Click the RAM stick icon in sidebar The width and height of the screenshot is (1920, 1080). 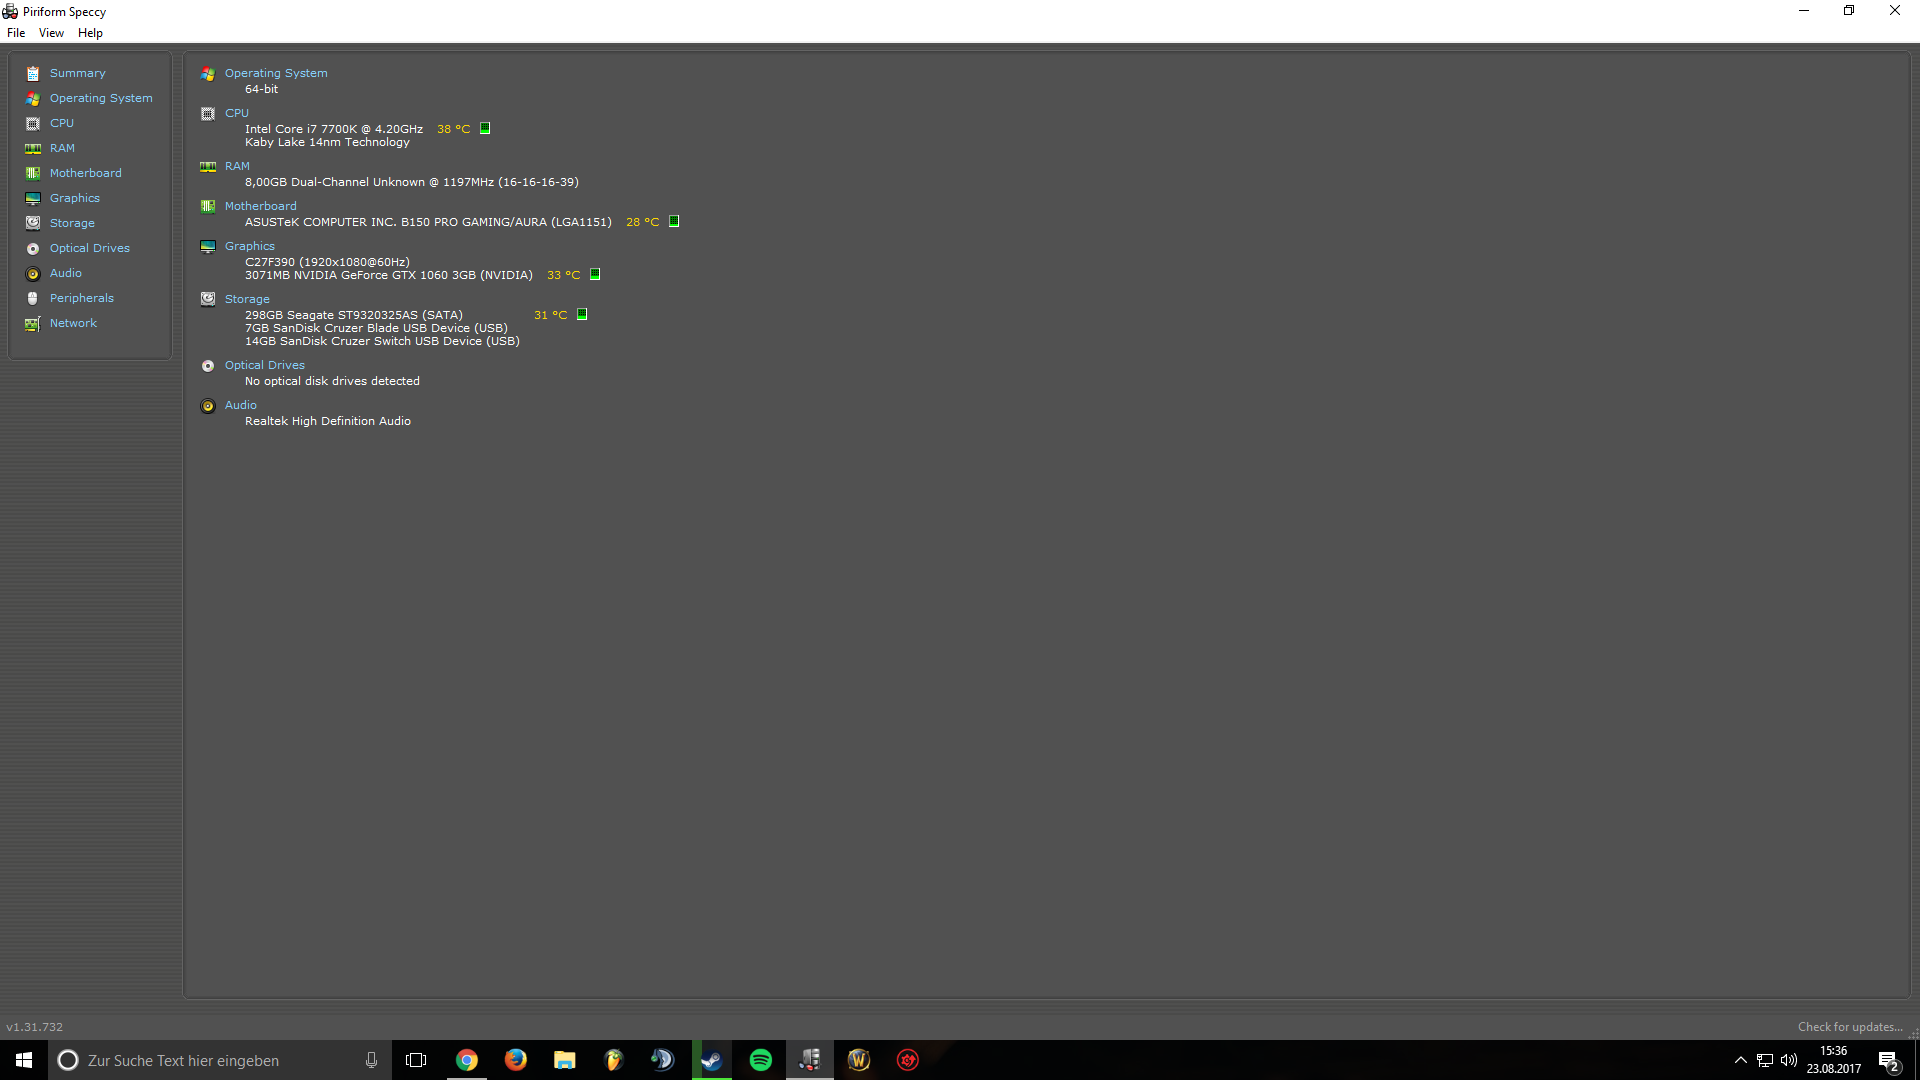pos(33,149)
